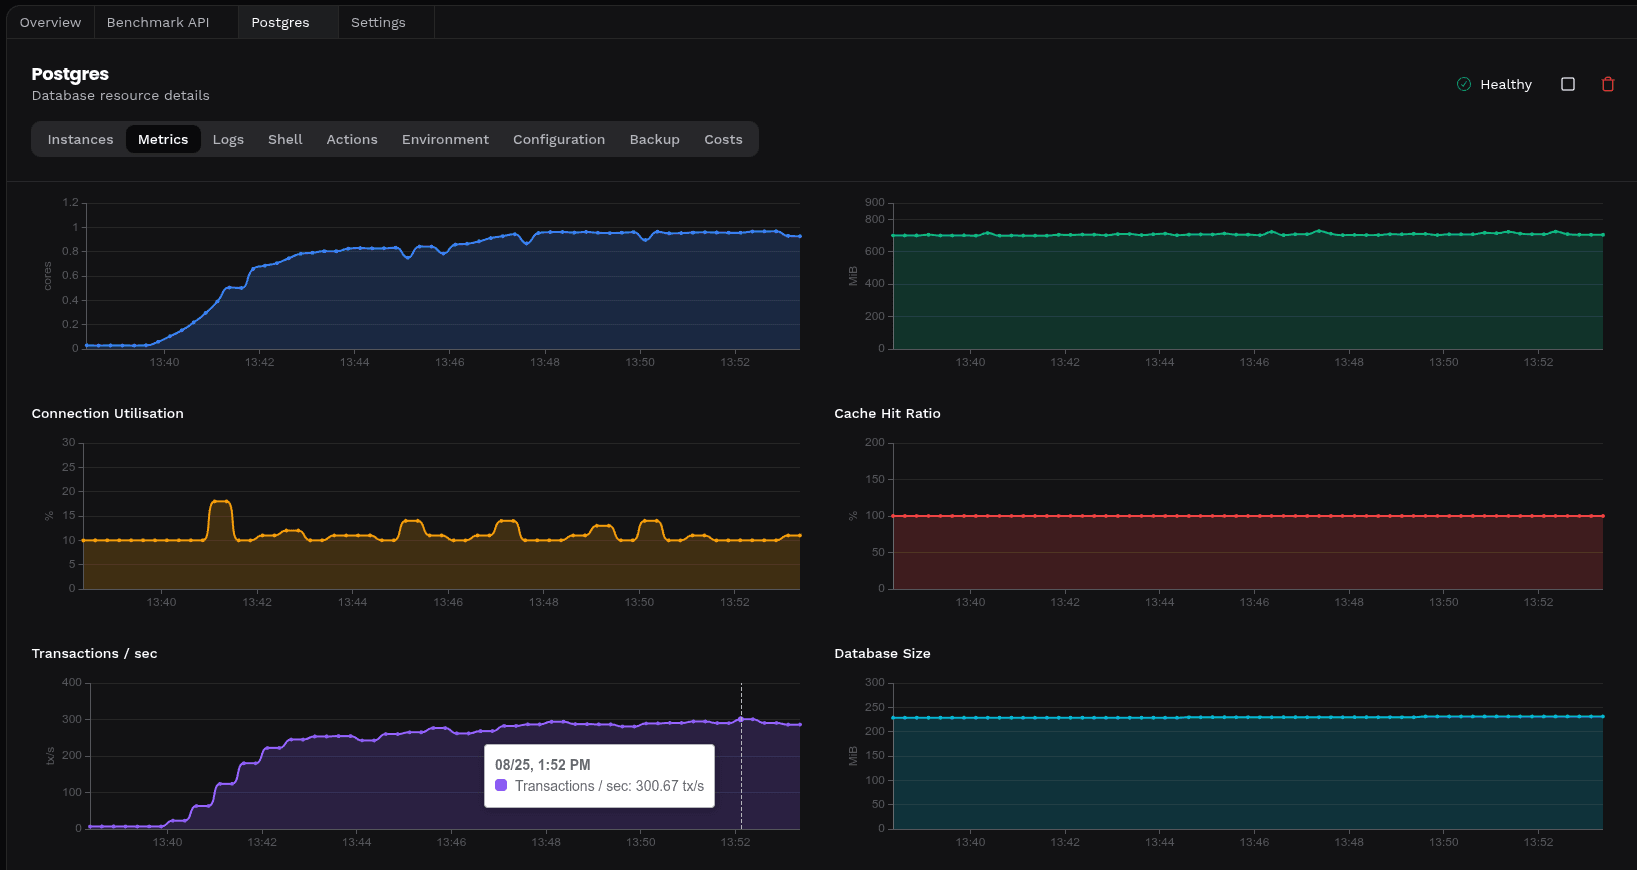Image resolution: width=1637 pixels, height=870 pixels.
Task: Click the cyan Database Size line
Action: 1248,717
